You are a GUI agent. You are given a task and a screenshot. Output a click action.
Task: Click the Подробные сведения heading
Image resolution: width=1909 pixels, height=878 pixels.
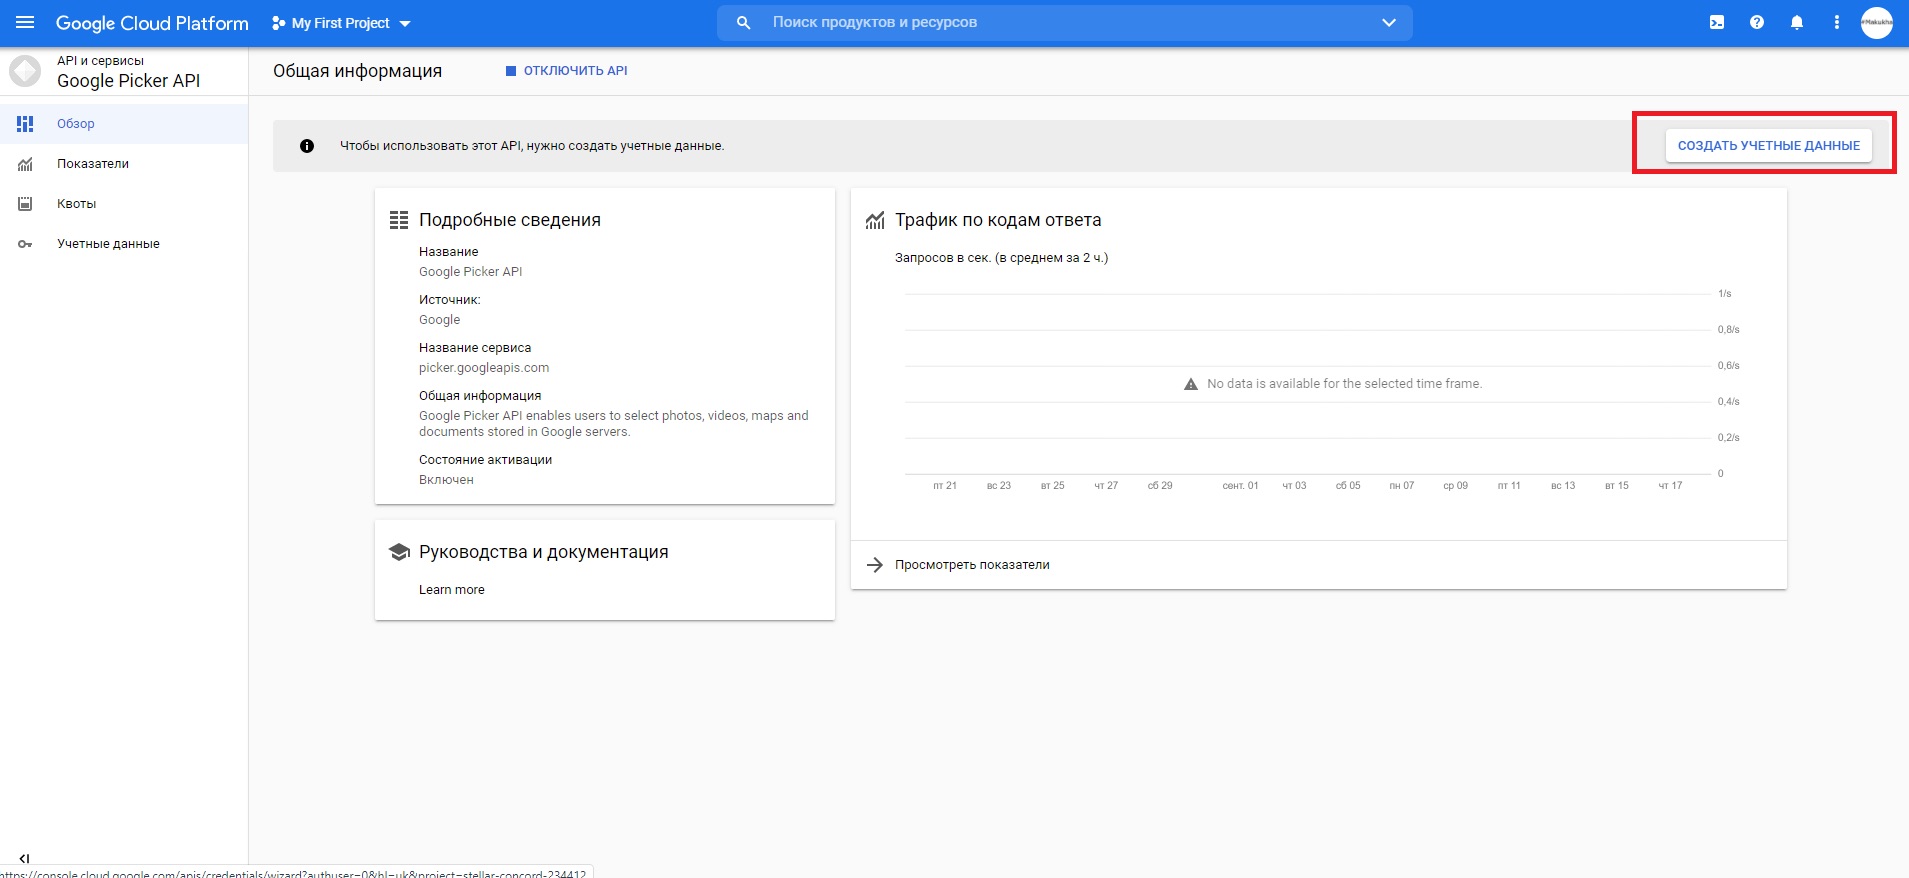[510, 220]
